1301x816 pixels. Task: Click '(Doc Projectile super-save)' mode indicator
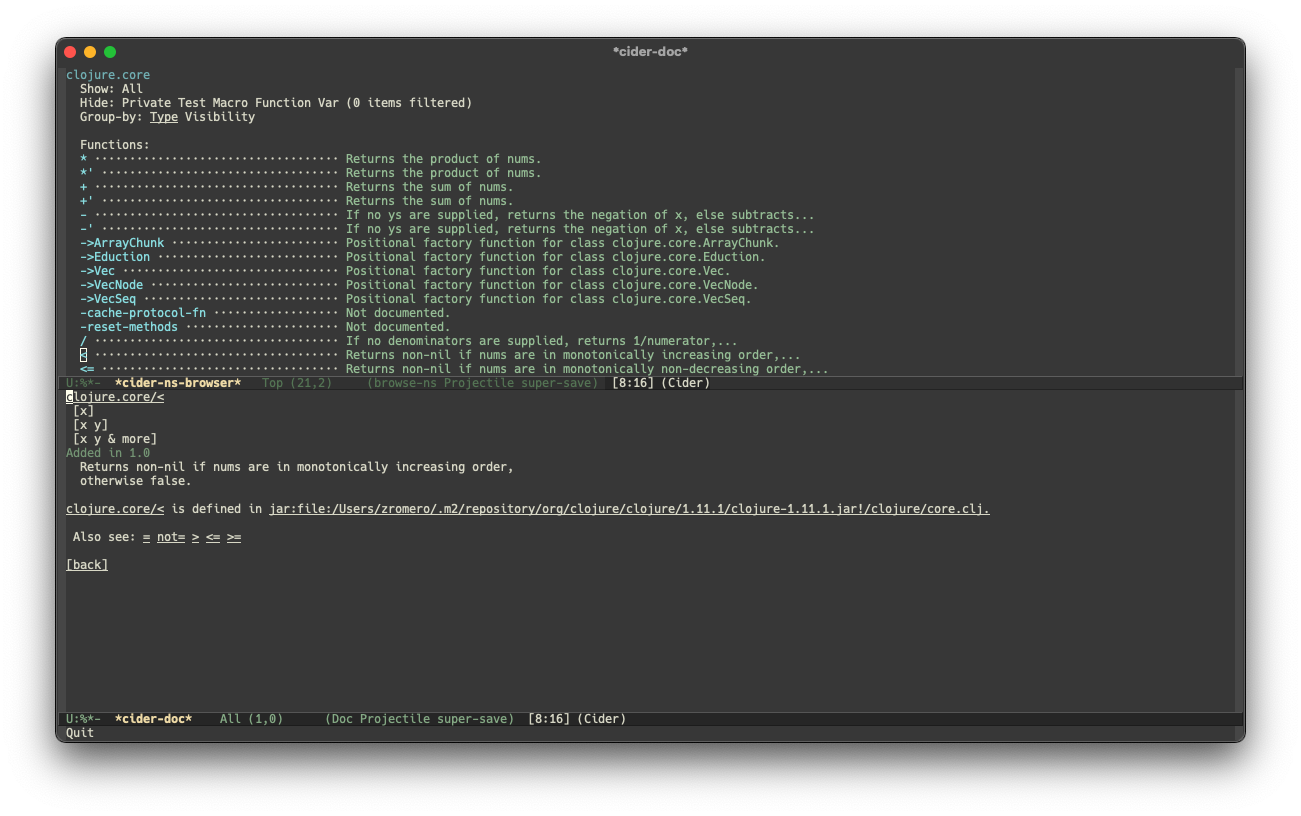click(419, 719)
